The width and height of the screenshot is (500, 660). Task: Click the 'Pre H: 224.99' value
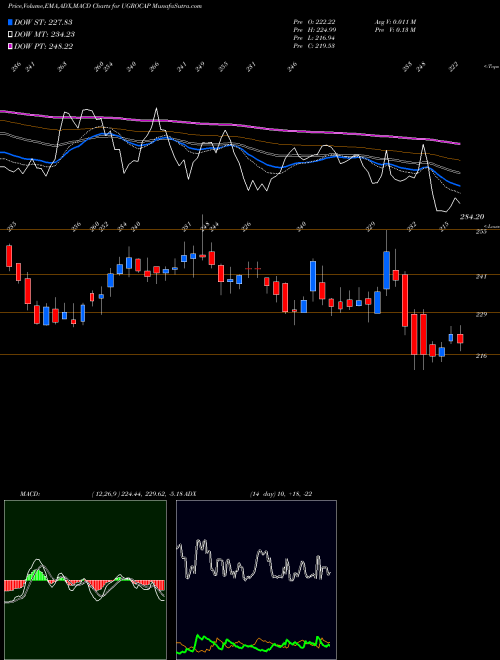click(314, 30)
